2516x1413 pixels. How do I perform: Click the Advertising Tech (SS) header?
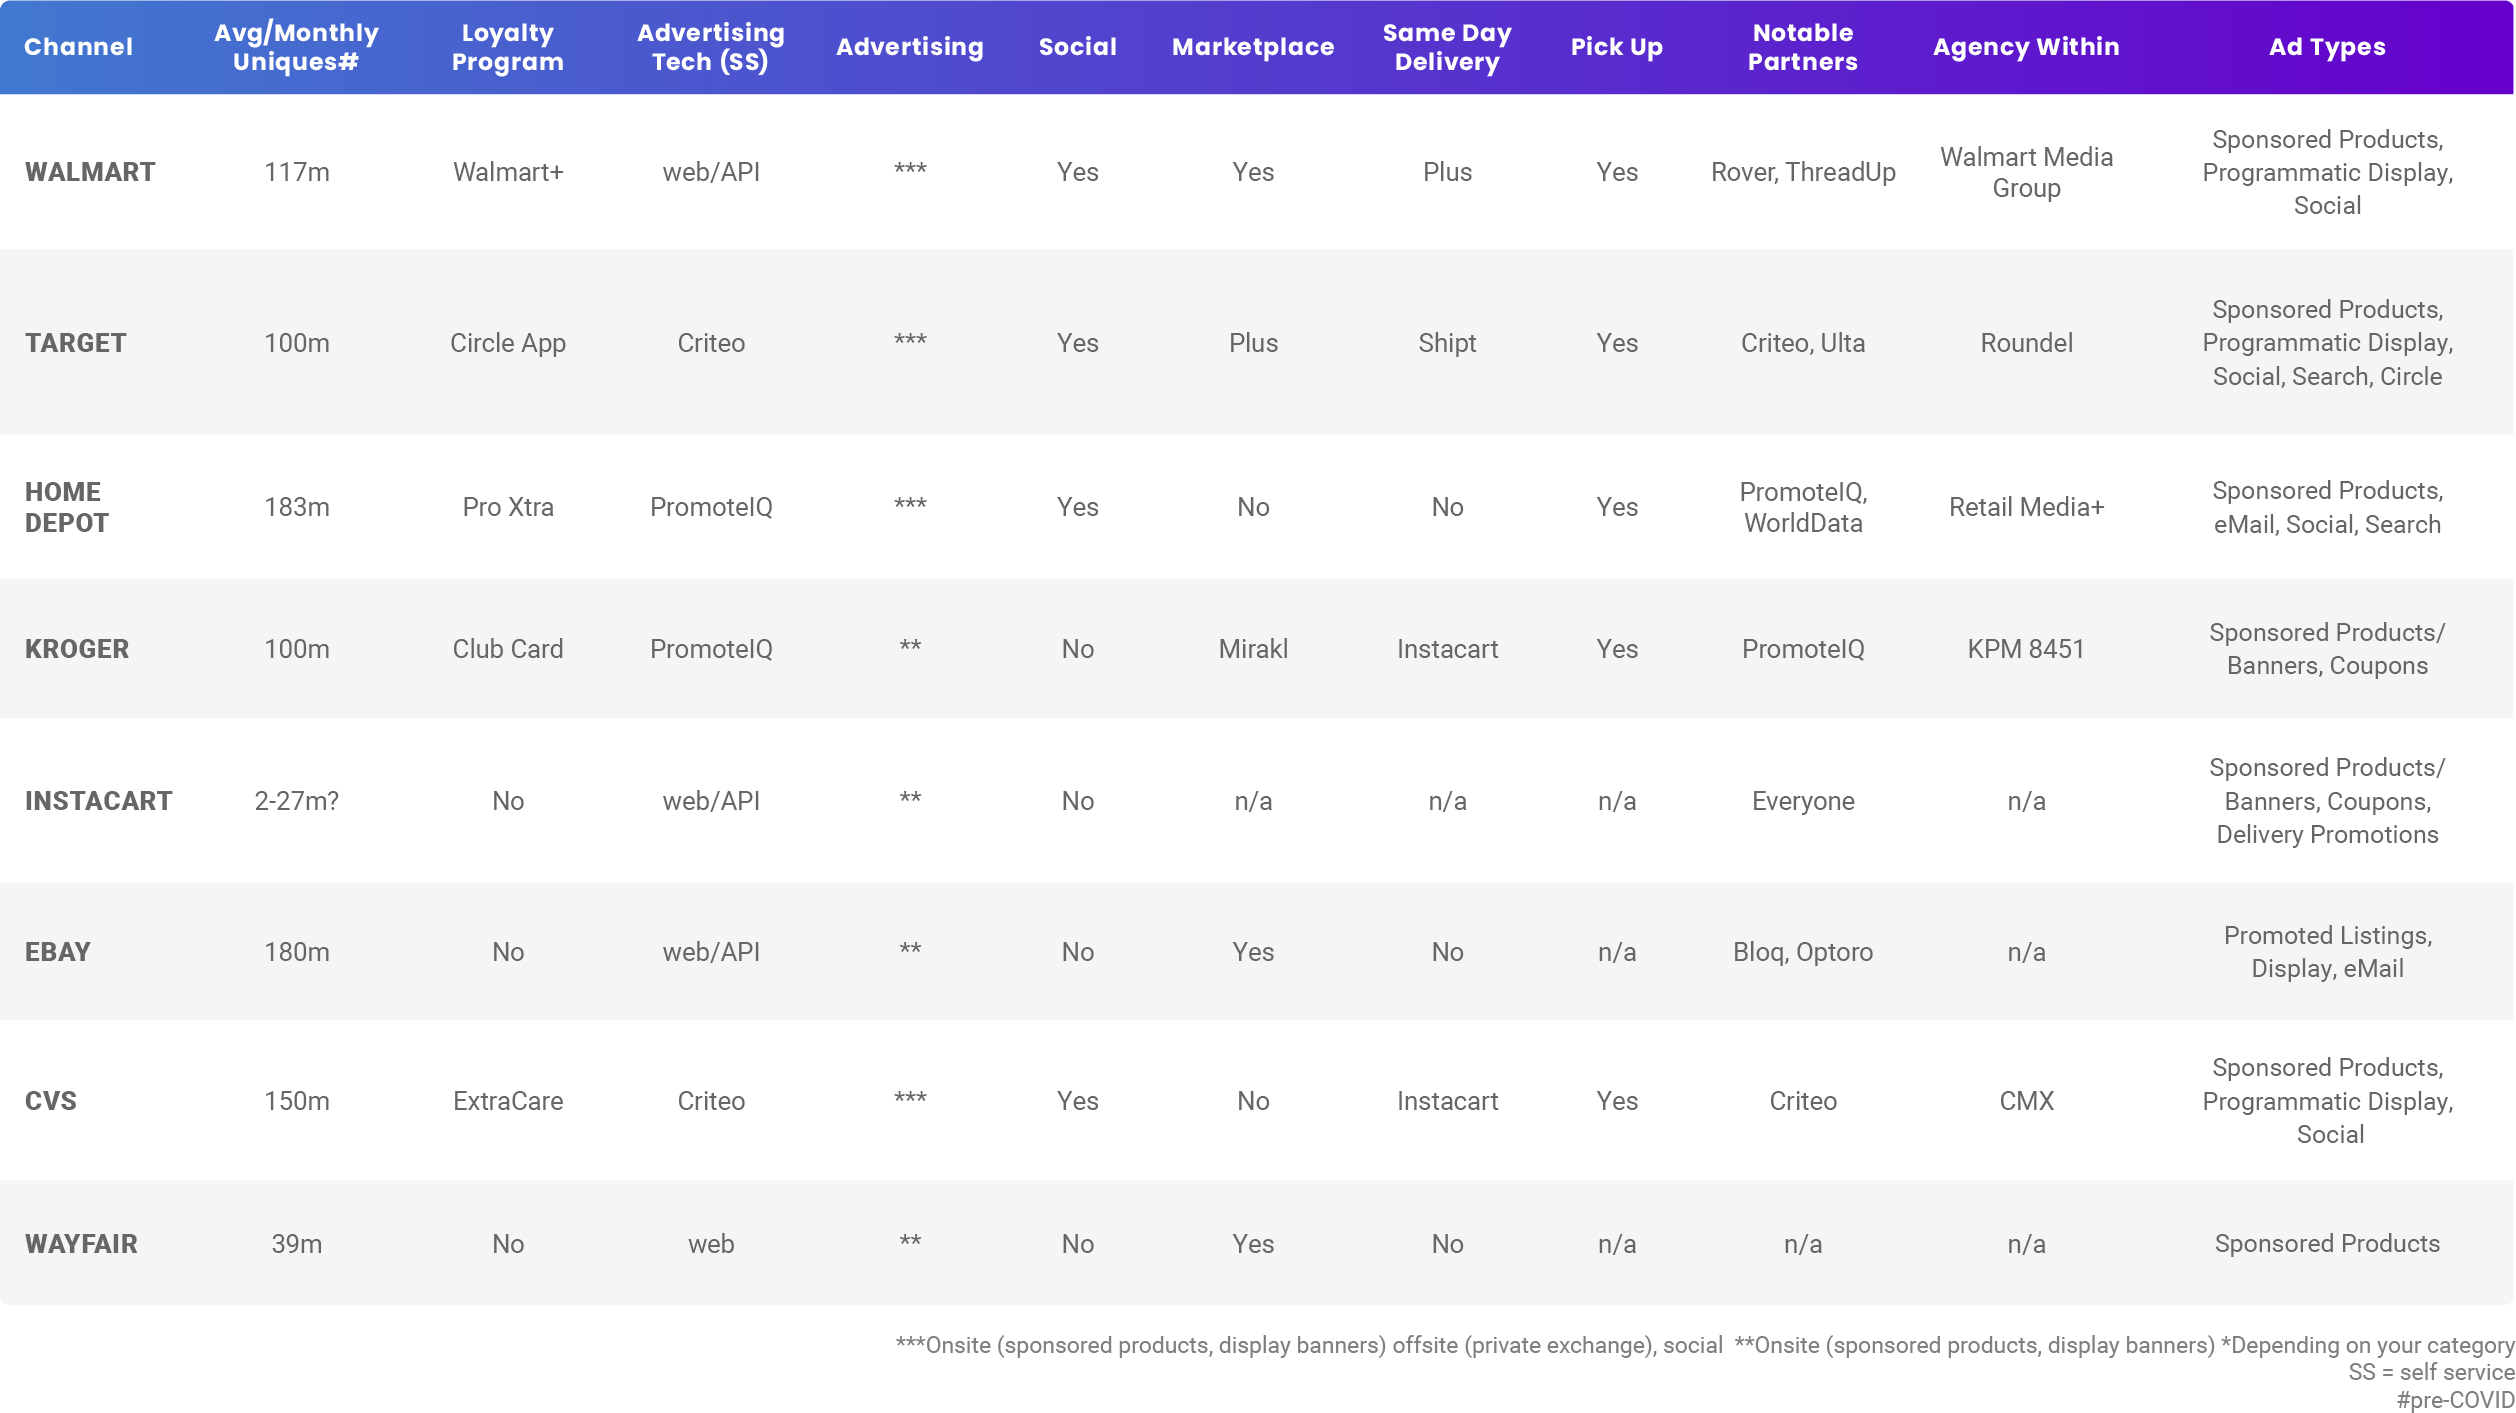pos(710,47)
